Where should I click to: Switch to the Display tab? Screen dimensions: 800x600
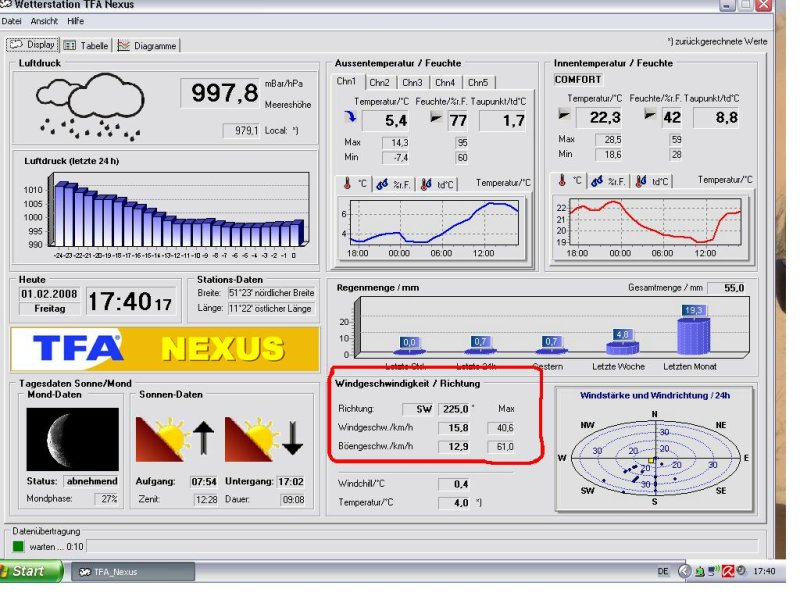point(32,45)
